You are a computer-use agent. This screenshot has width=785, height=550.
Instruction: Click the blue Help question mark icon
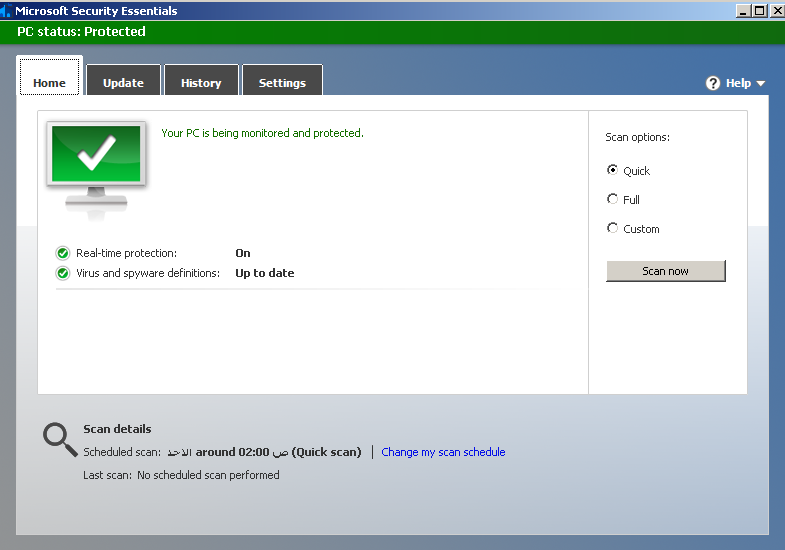tap(713, 83)
